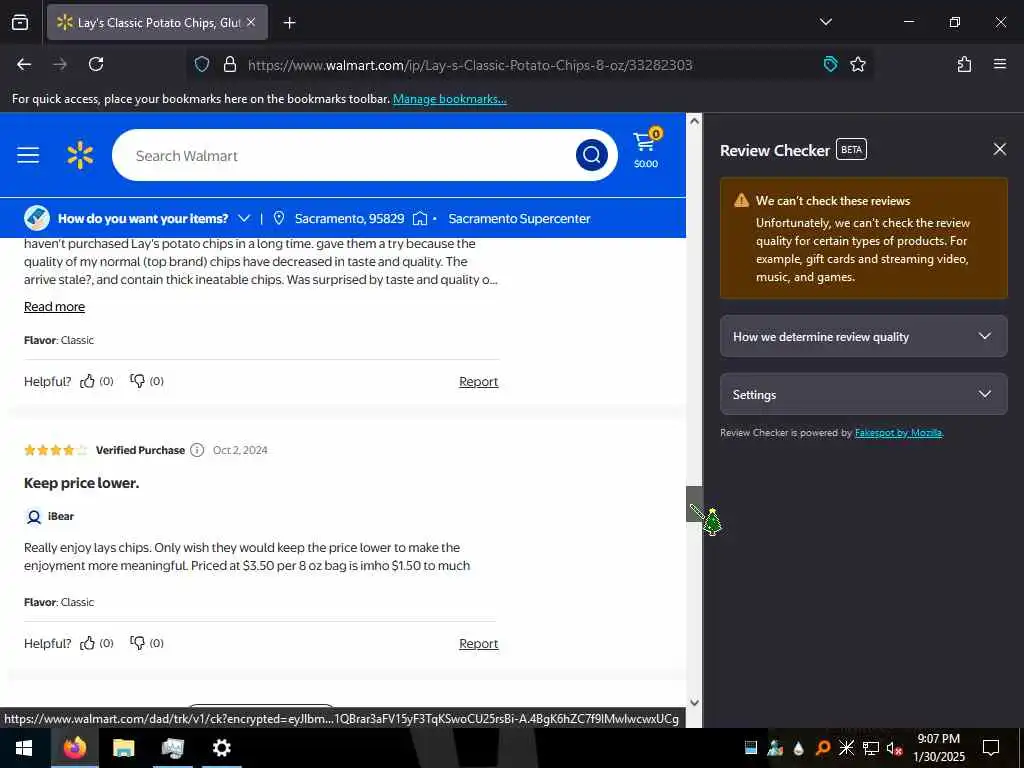Reload the current Walmart page

click(96, 64)
